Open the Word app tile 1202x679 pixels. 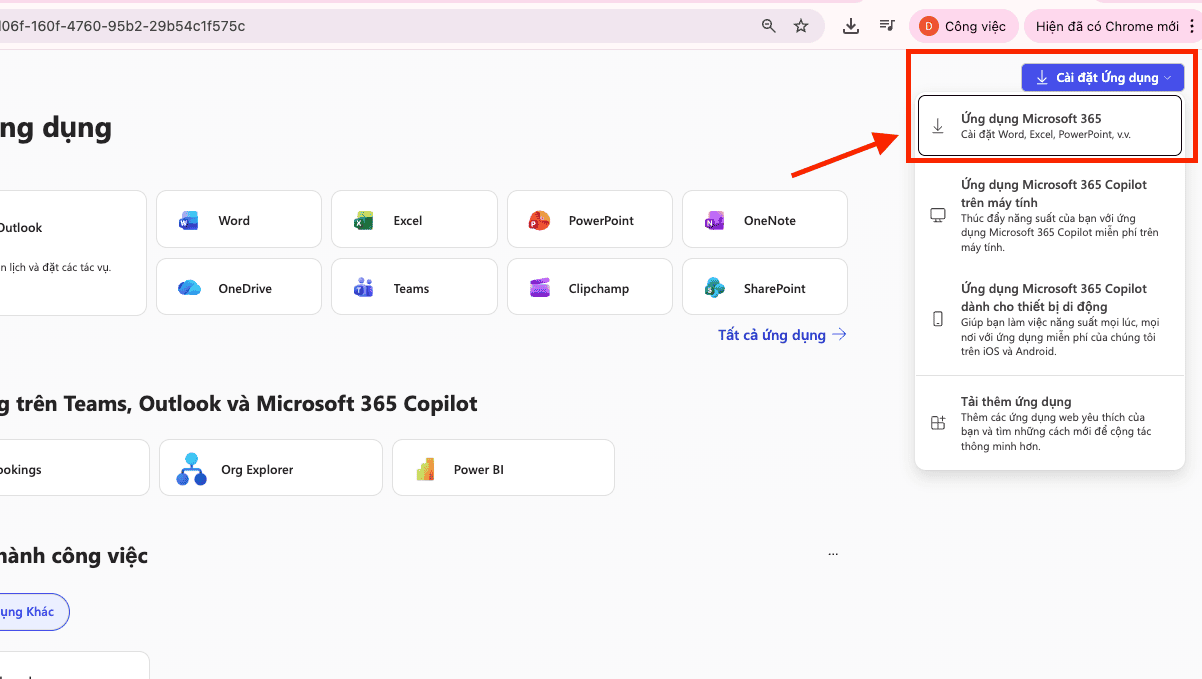point(238,220)
